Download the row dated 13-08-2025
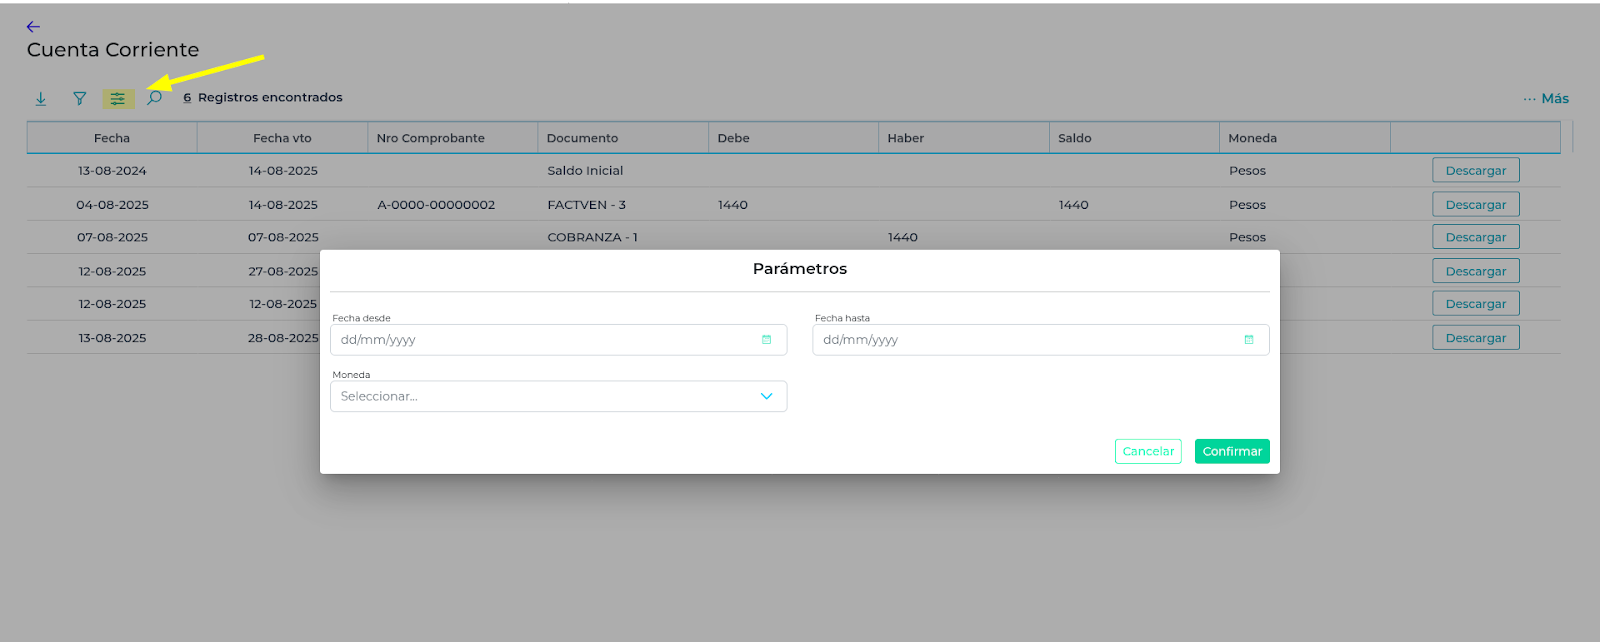This screenshot has width=1600, height=642. pyautogui.click(x=1476, y=338)
